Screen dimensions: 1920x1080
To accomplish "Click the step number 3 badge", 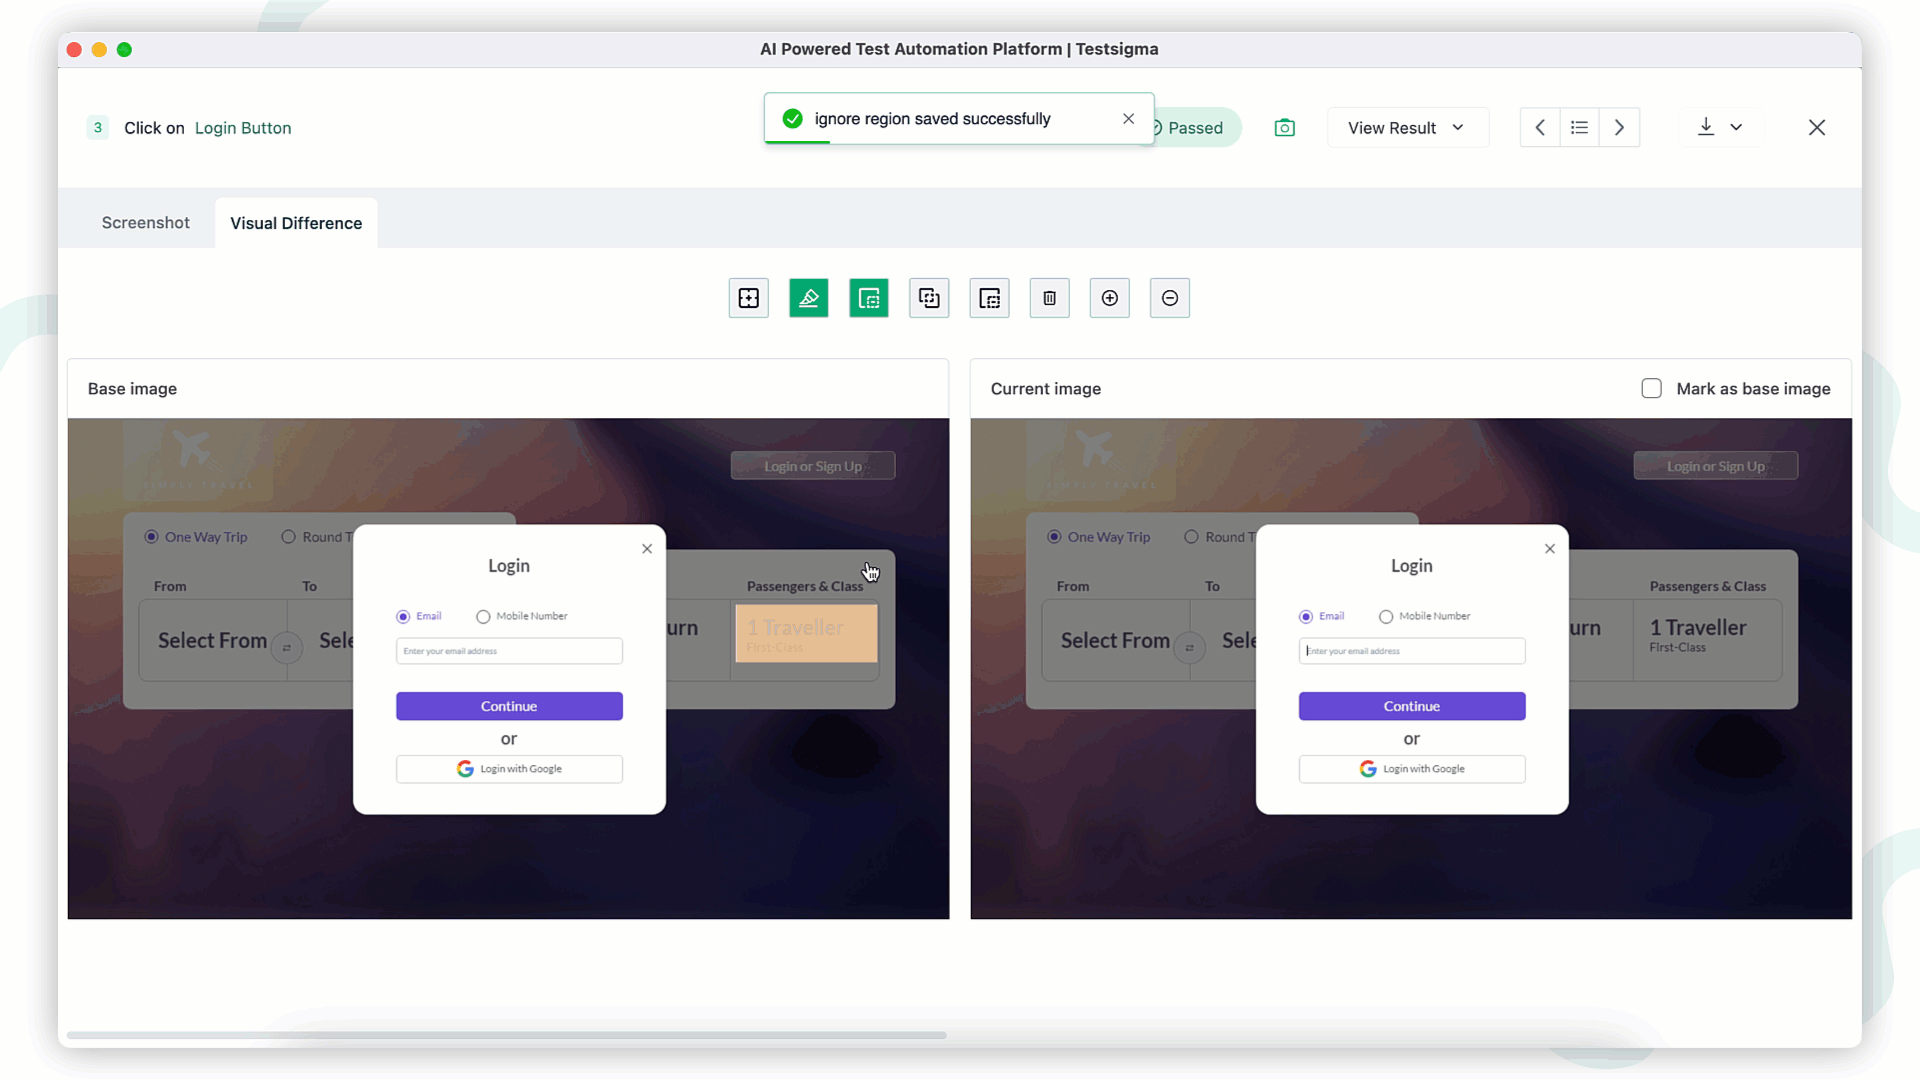I will (x=97, y=128).
